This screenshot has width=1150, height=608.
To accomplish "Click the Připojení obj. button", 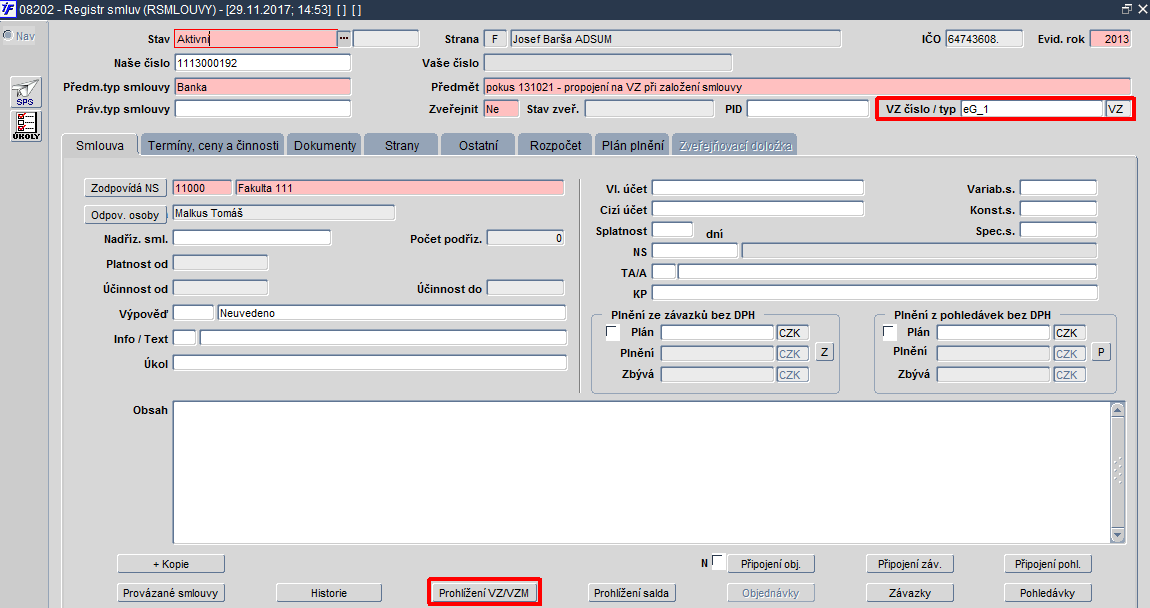I will pyautogui.click(x=771, y=564).
